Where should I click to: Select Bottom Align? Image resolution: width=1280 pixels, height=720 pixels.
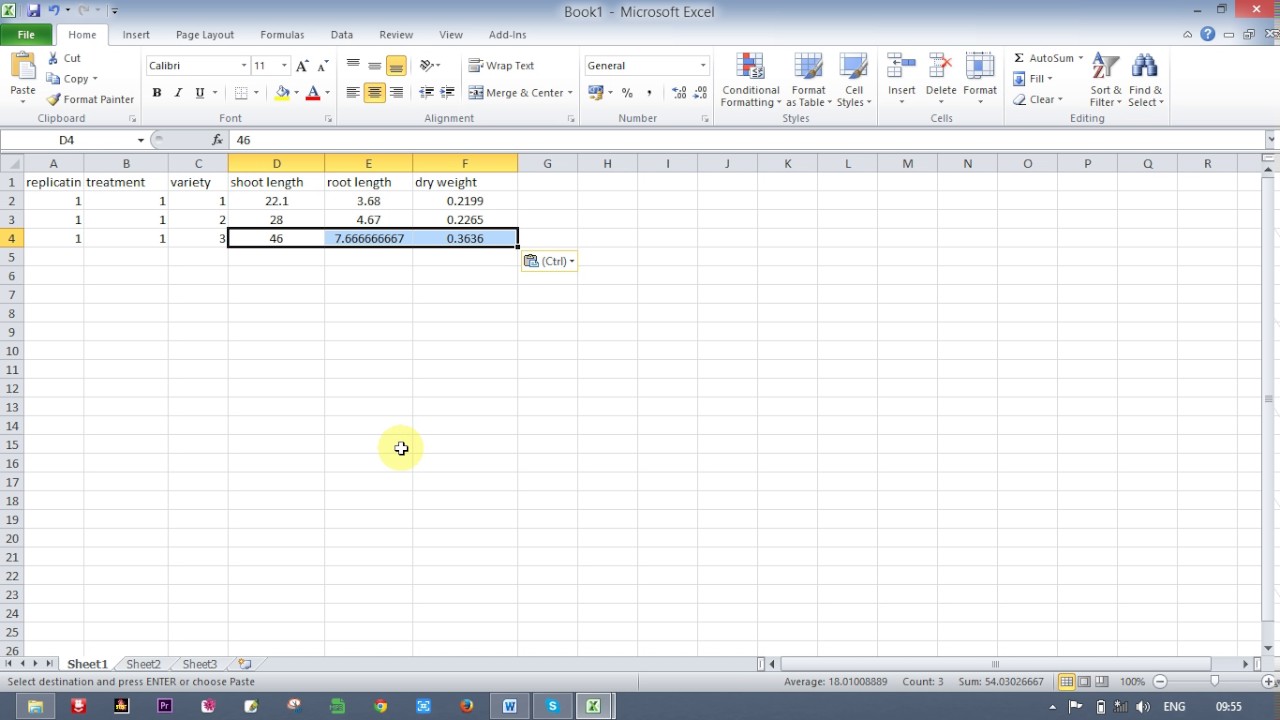[396, 65]
